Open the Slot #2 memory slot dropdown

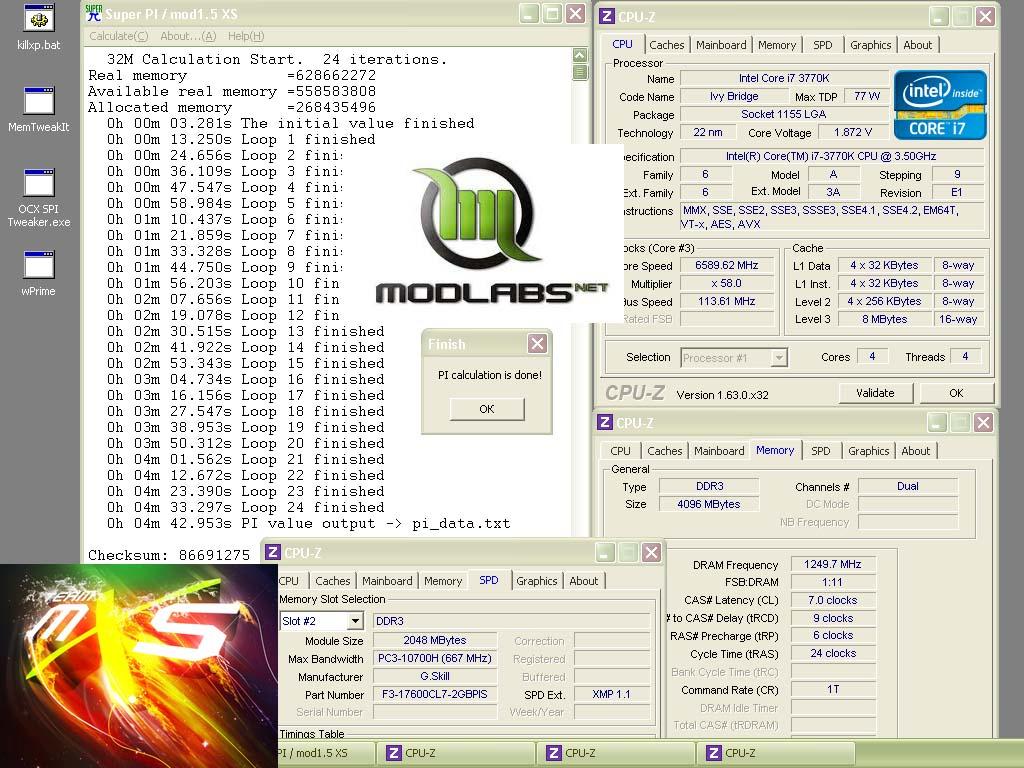355,620
